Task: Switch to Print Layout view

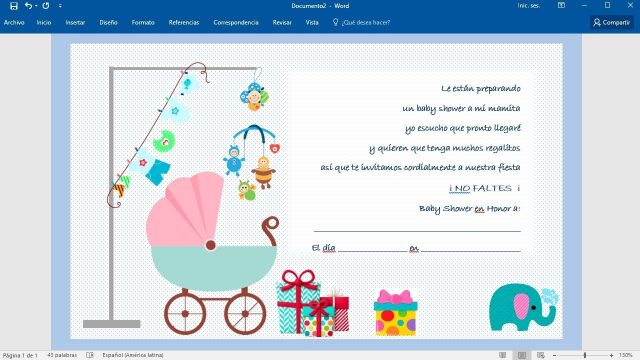Action: [522, 355]
